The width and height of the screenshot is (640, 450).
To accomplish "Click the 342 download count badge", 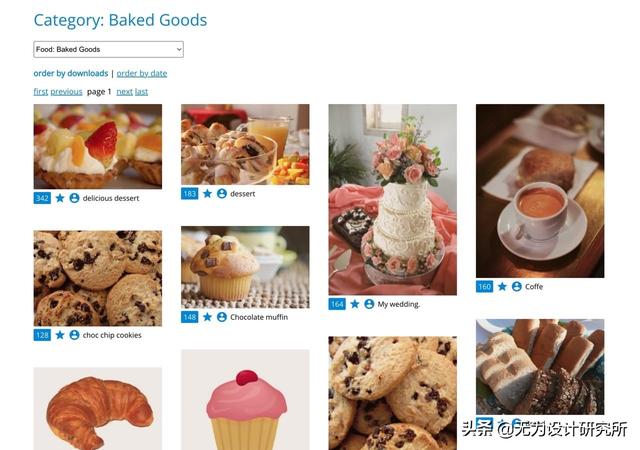I will pos(42,198).
